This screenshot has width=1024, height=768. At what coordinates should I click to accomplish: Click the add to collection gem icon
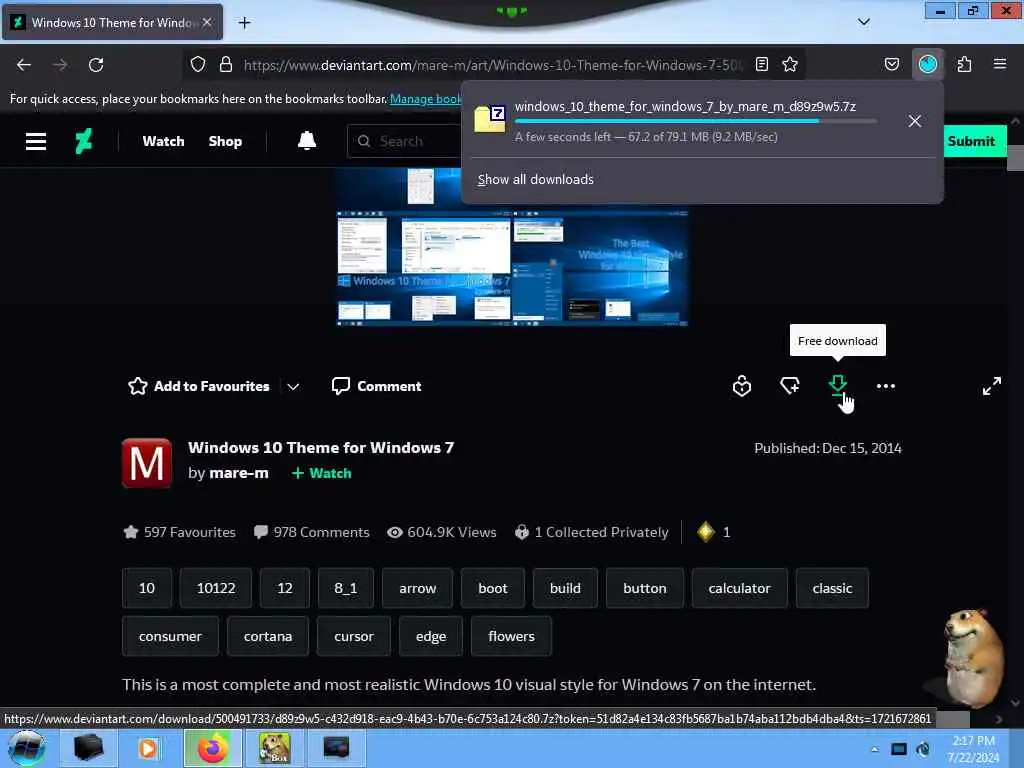790,386
